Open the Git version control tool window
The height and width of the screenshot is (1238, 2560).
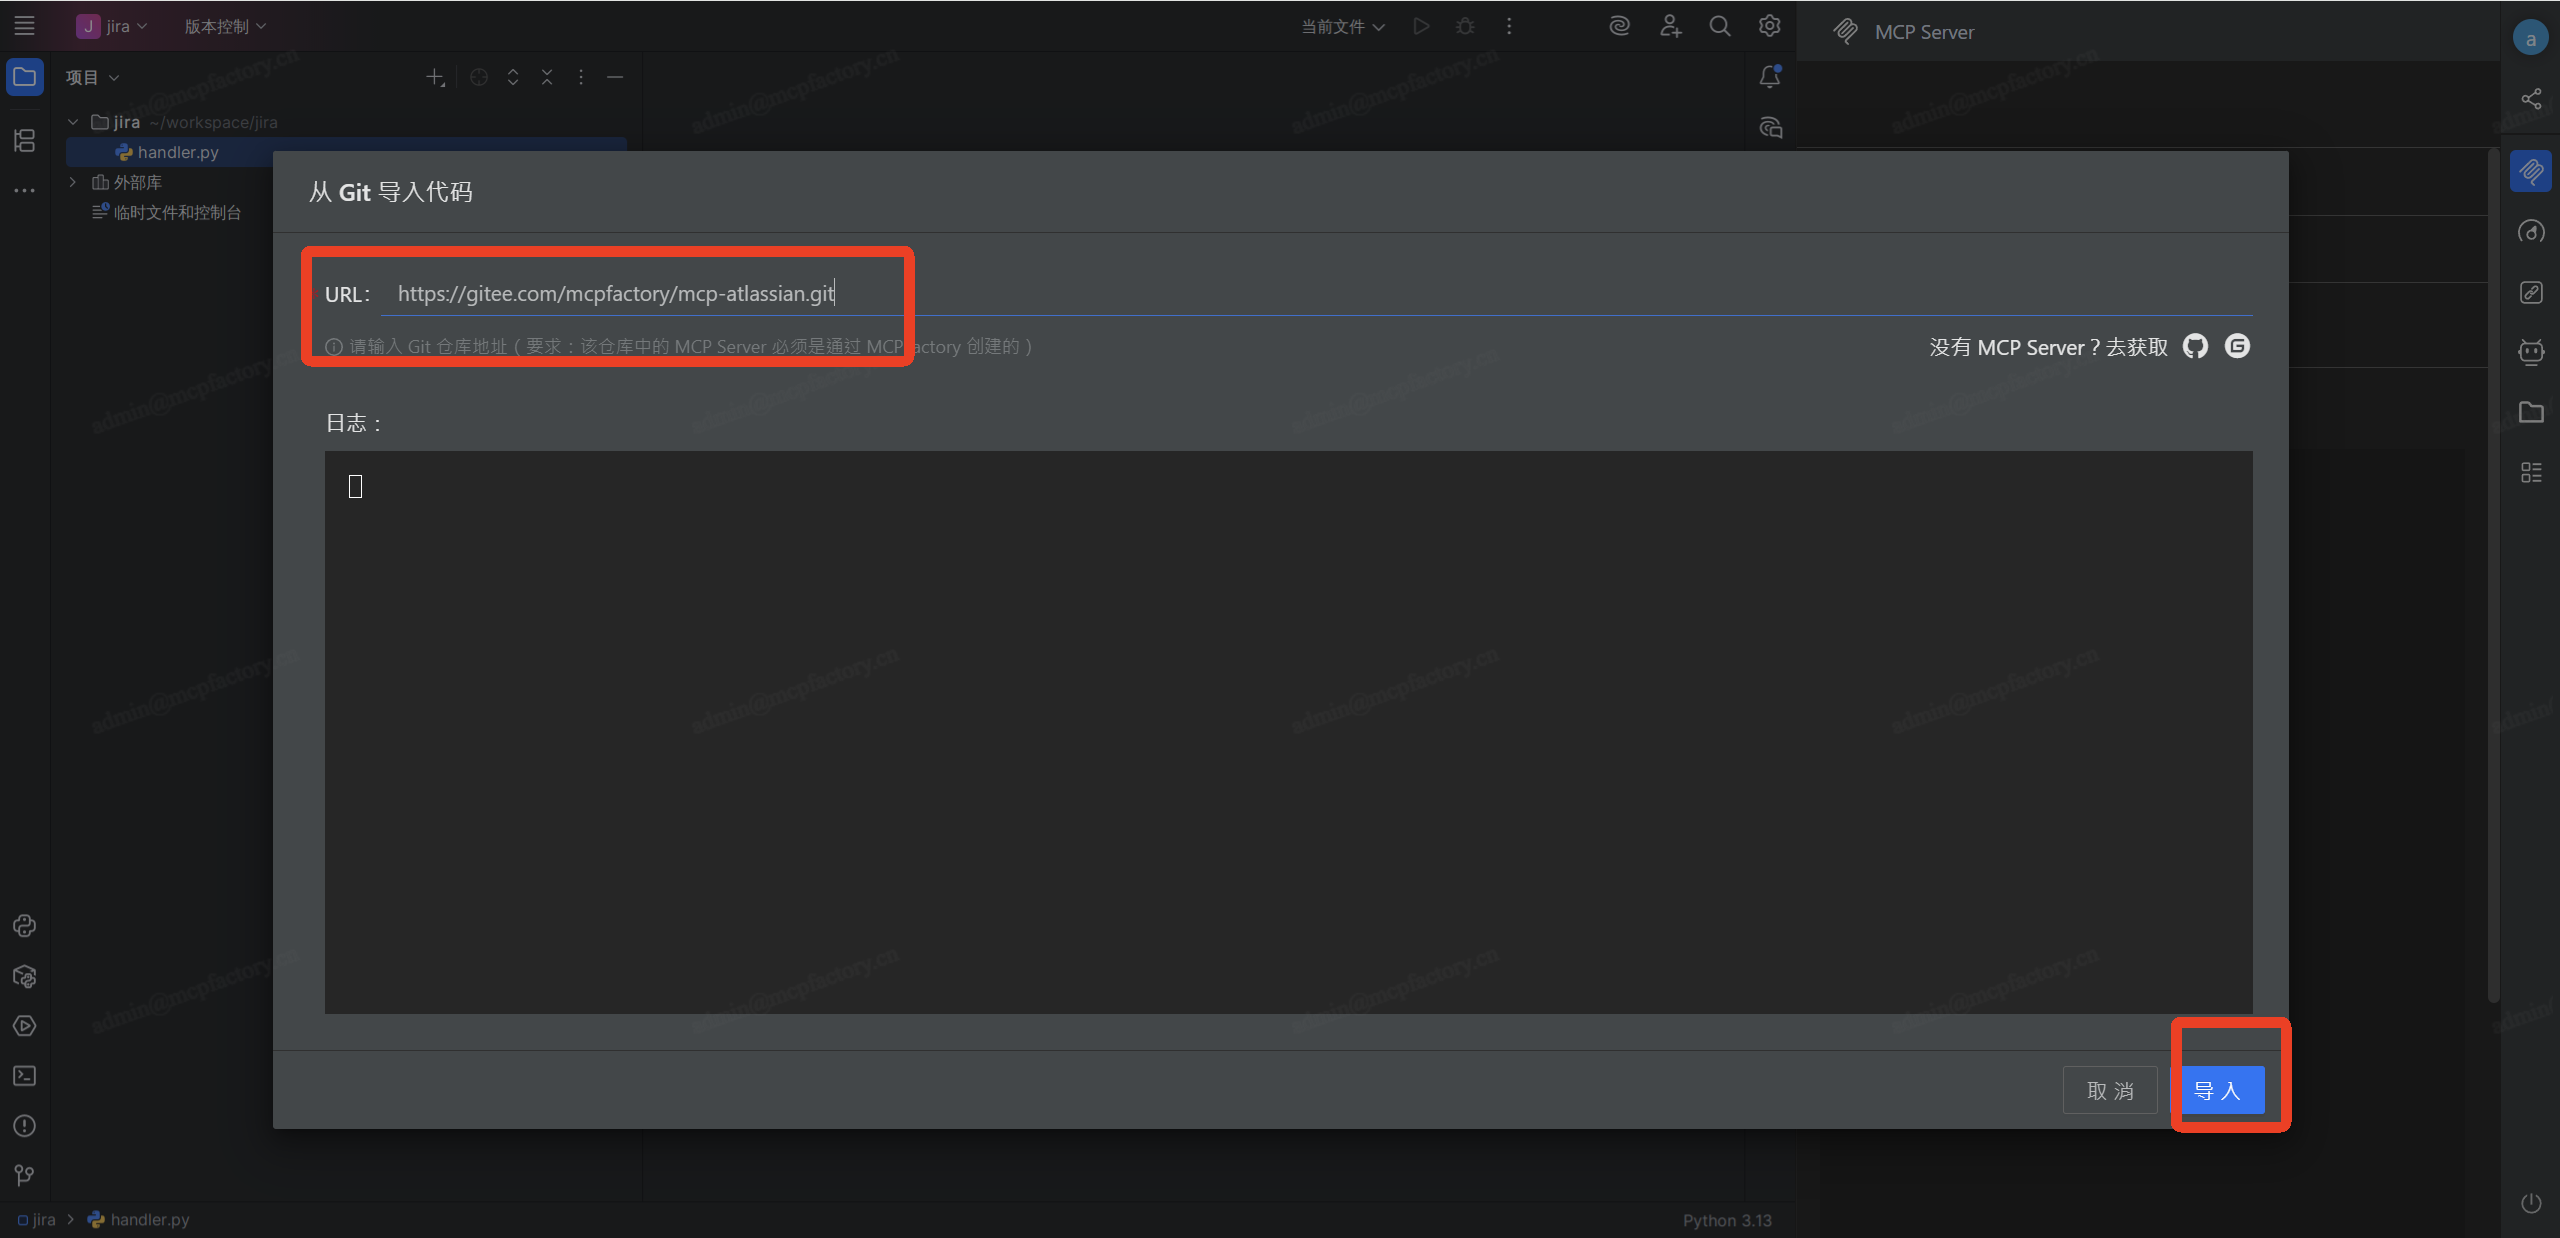pyautogui.click(x=25, y=1175)
